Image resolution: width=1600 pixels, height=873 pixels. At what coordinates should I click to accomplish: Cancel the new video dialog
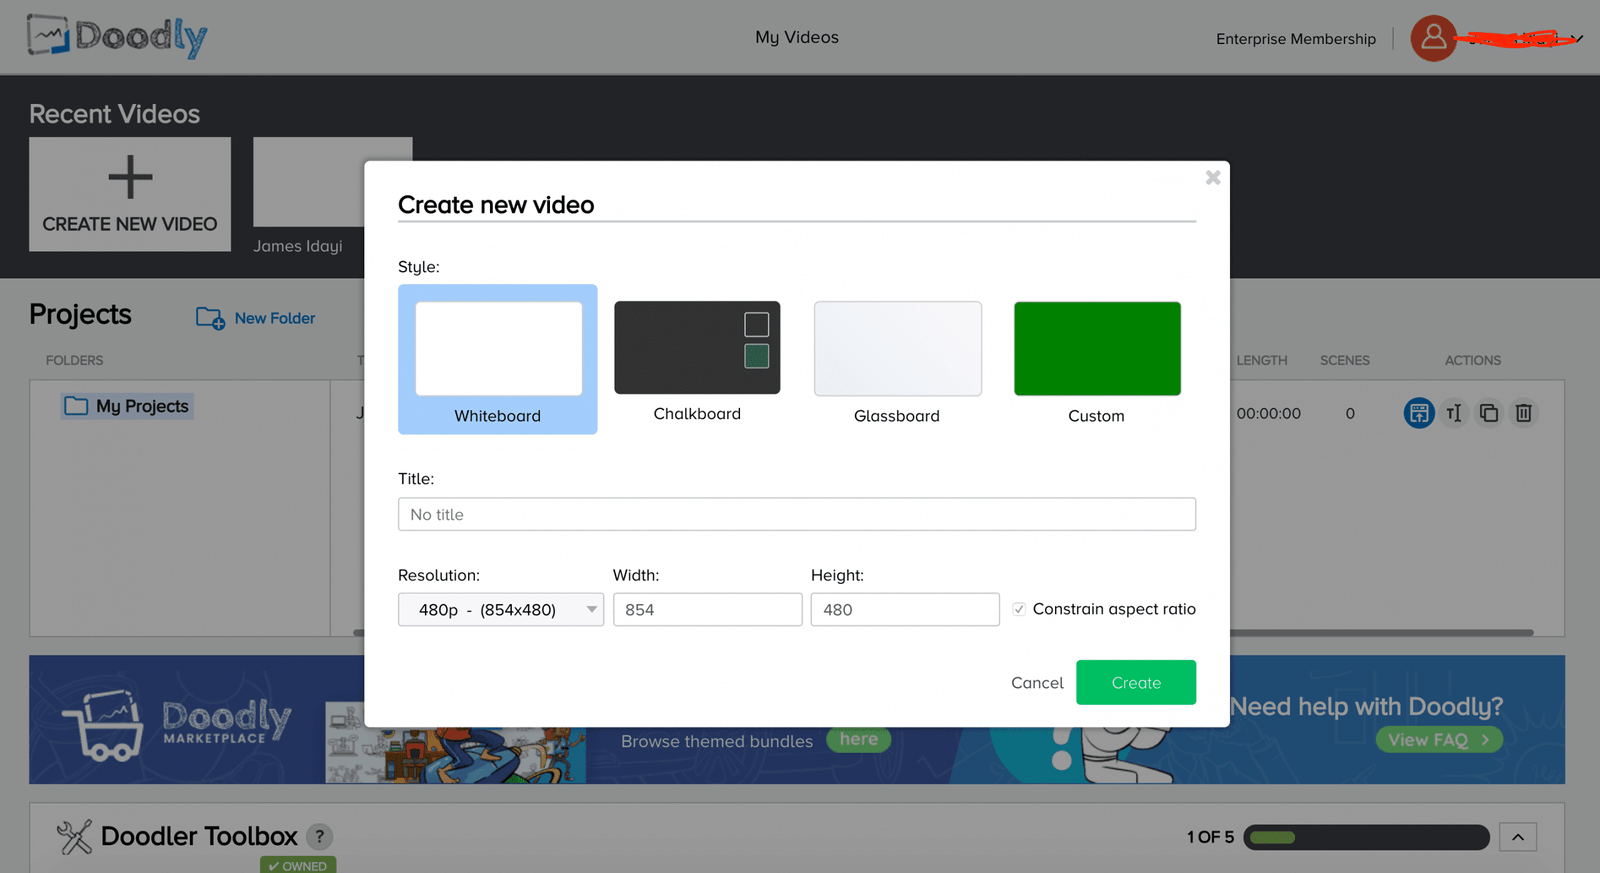(x=1037, y=682)
